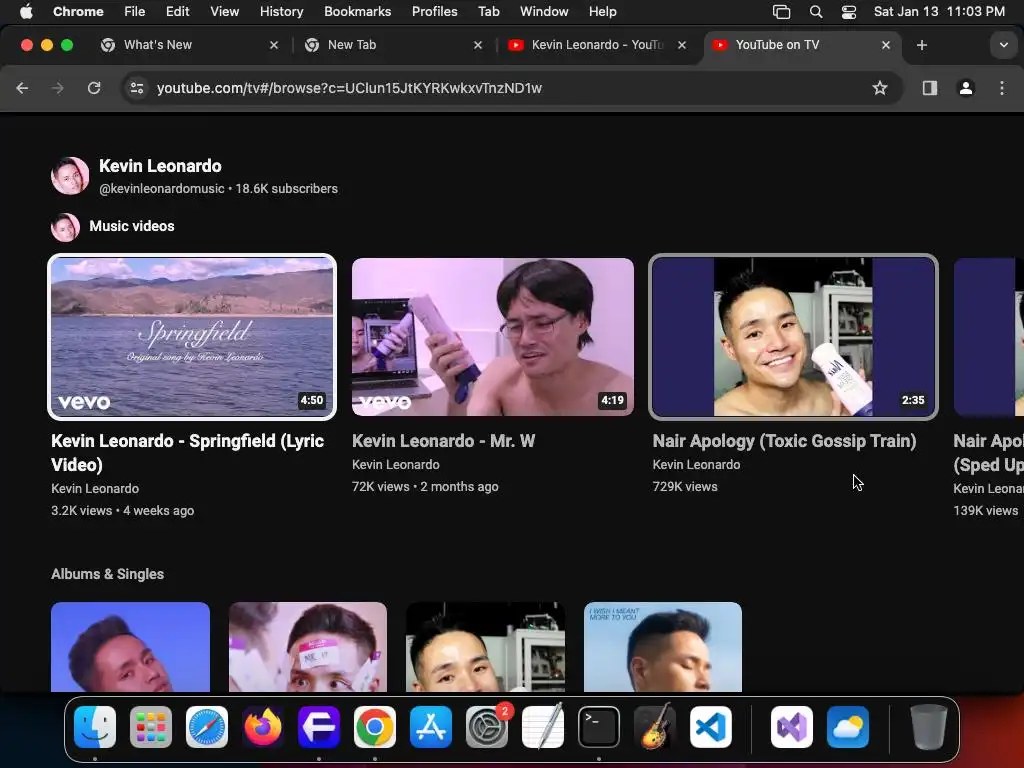Open Safari from the Dock
Image resolution: width=1024 pixels, height=768 pixels.
coord(207,727)
